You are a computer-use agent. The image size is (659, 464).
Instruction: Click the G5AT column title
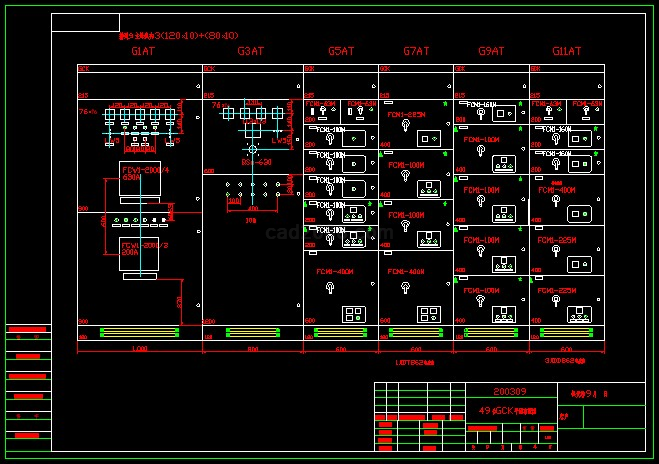[x=341, y=51]
